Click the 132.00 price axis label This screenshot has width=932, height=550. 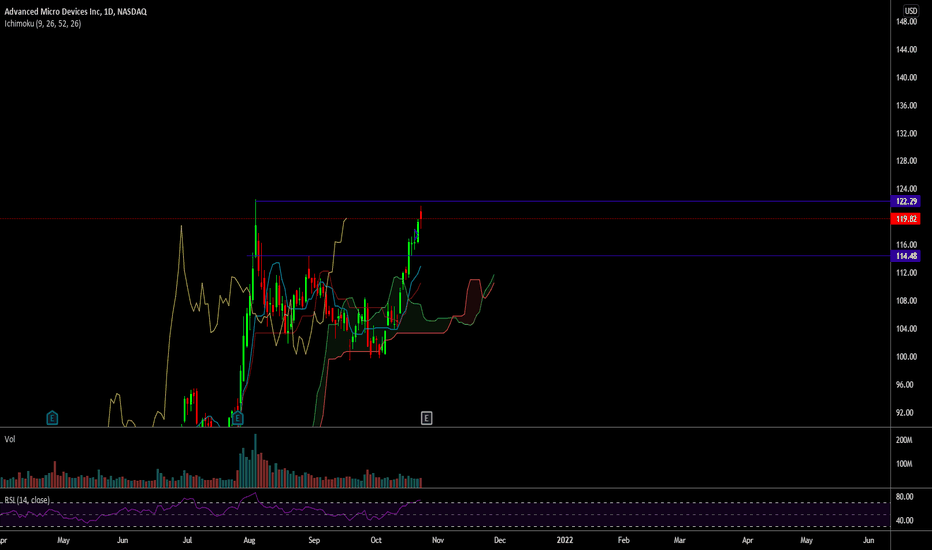coord(906,133)
